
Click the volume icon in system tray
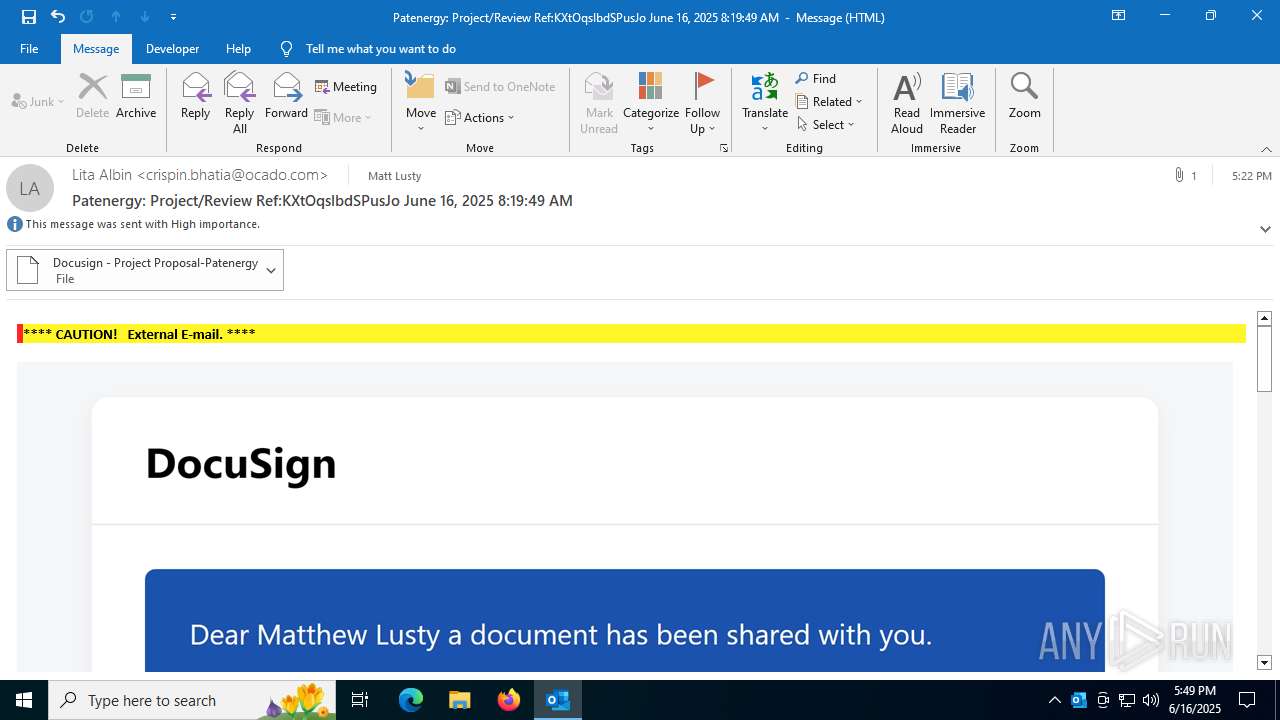[1151, 700]
